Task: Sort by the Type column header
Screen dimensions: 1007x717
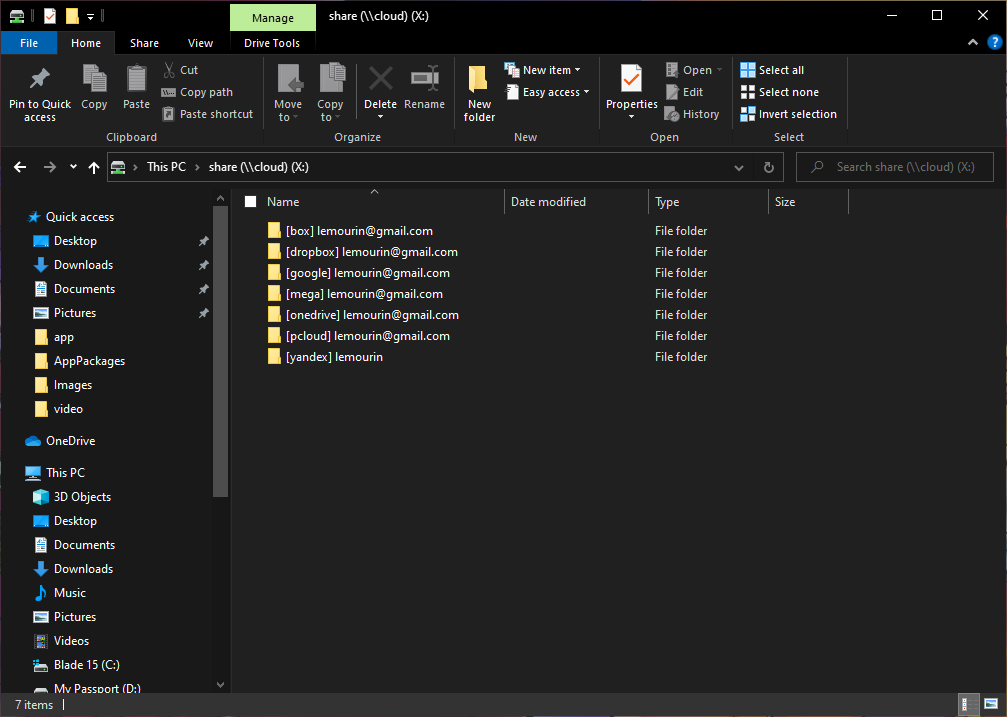Action: (x=708, y=202)
